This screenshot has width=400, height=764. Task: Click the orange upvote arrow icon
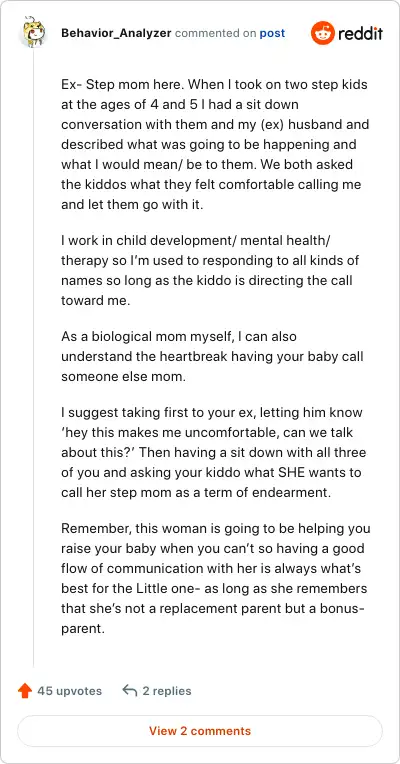pos(24,690)
